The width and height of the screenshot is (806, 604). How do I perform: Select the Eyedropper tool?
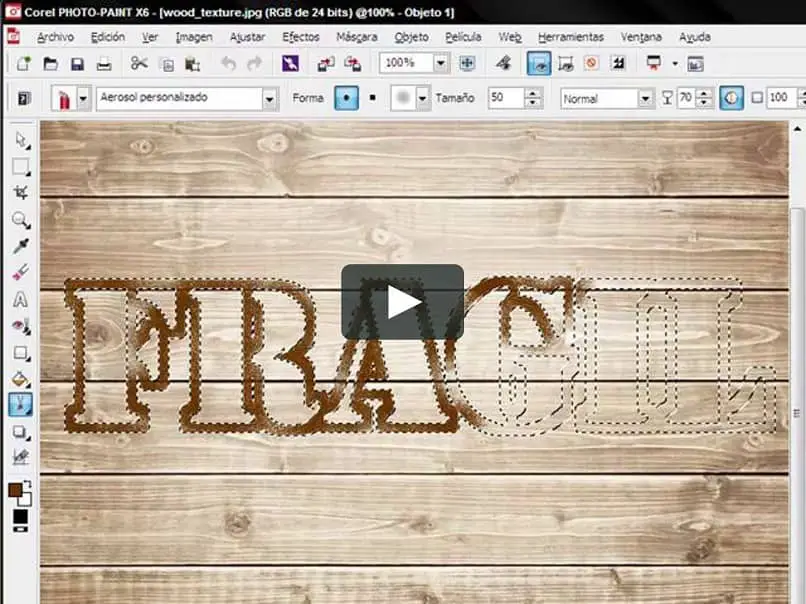(21, 246)
